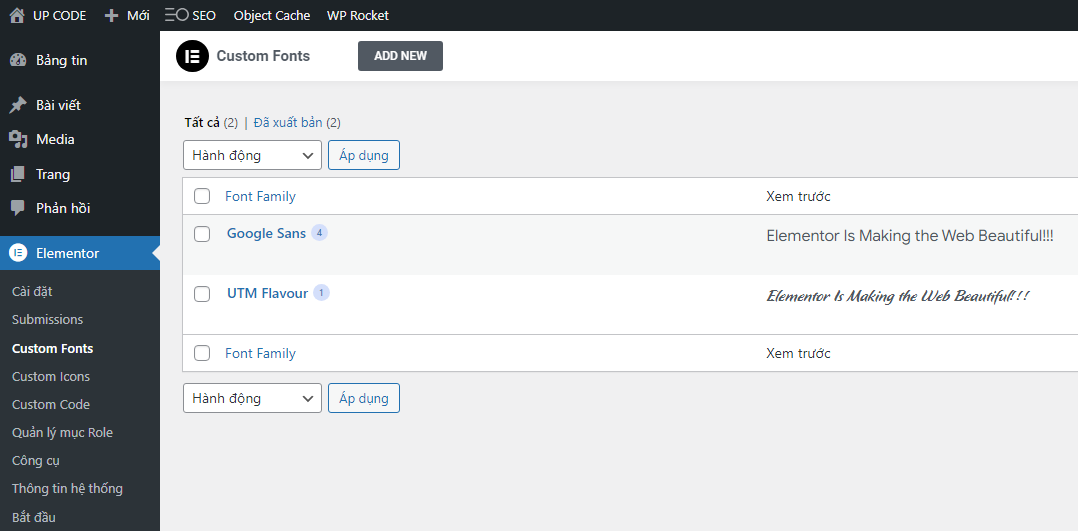The image size is (1078, 531).
Task: Click the Elementor logo beside Custom Fonts
Action: 192,56
